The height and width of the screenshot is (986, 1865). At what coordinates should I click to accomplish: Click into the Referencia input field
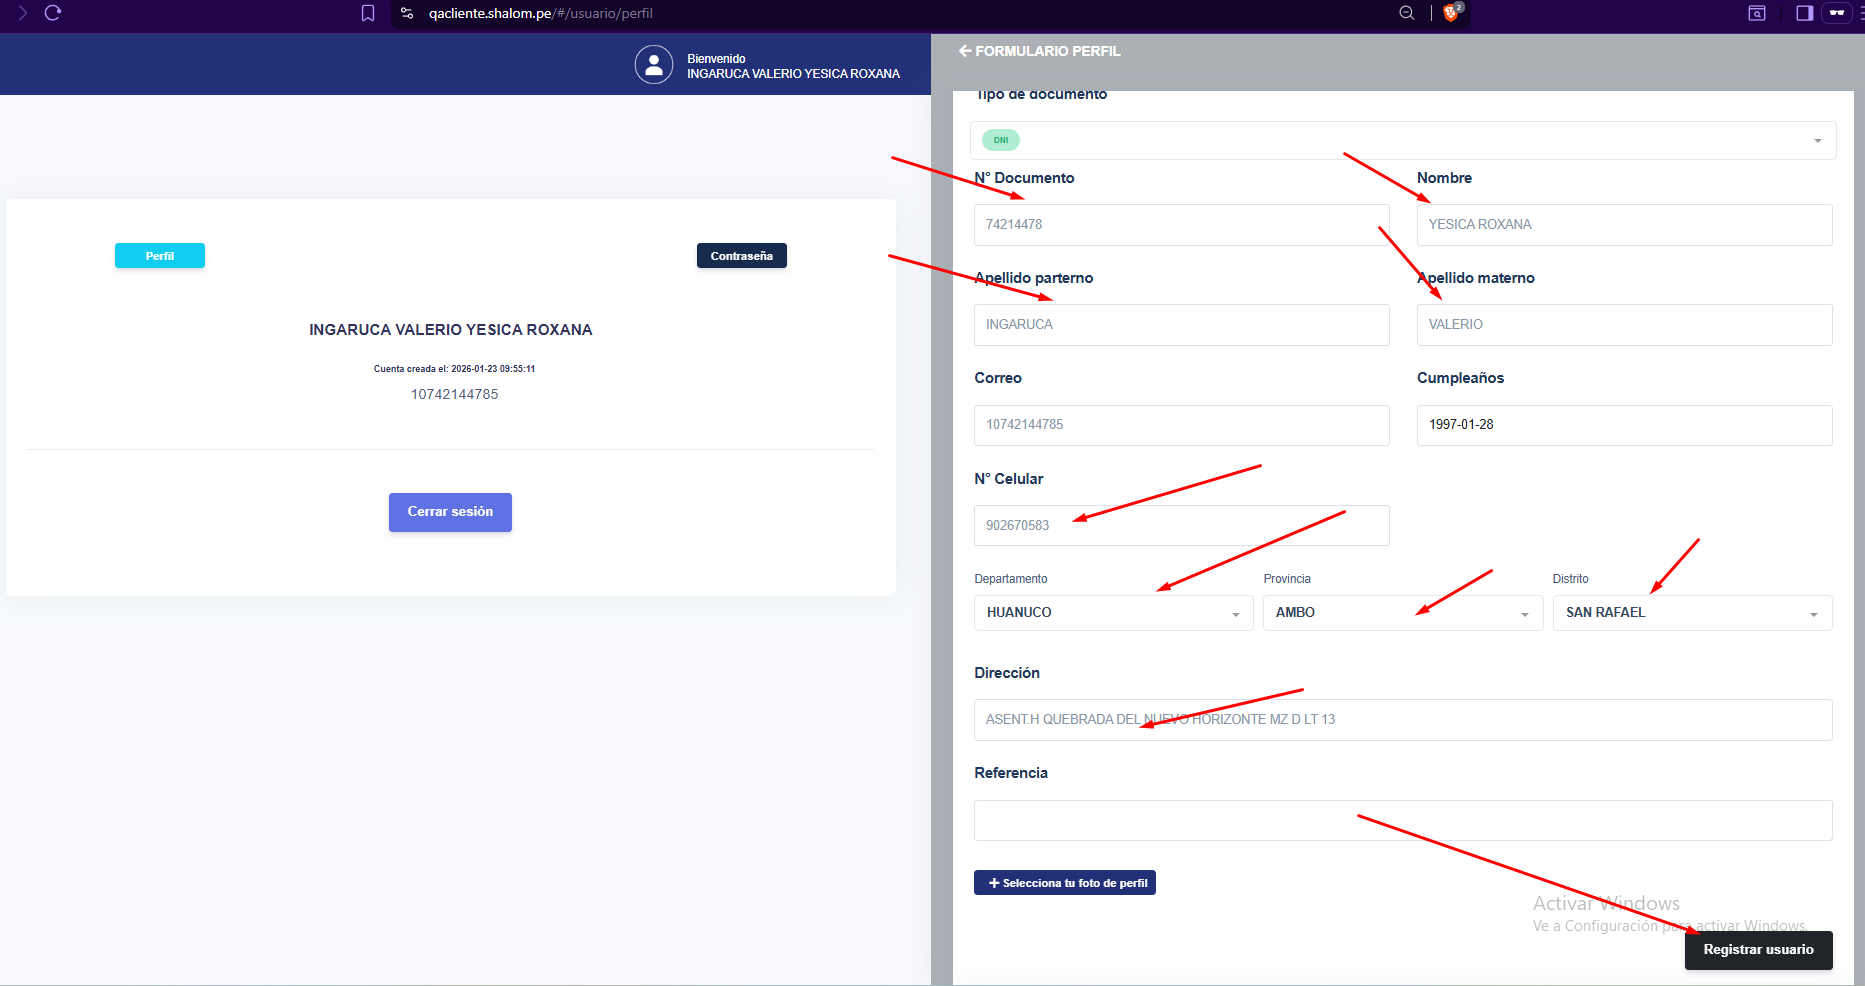[1402, 820]
